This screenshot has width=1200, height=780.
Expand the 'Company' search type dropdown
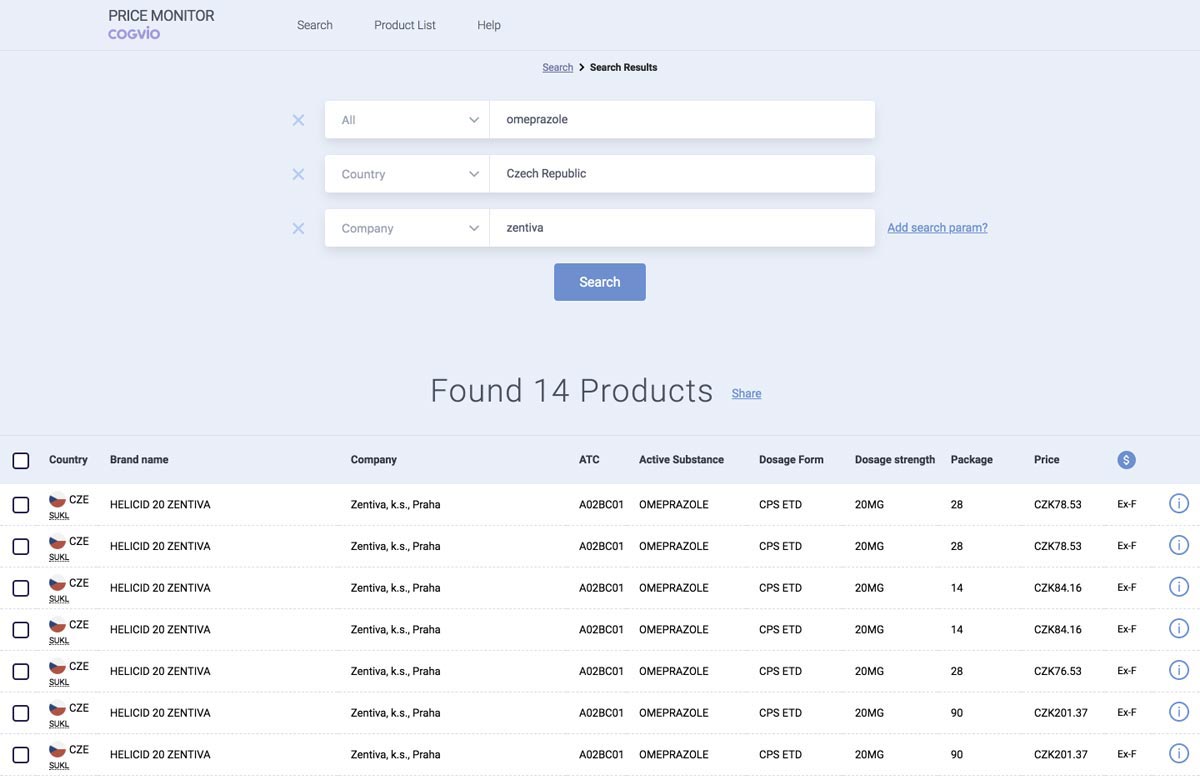(x=407, y=228)
